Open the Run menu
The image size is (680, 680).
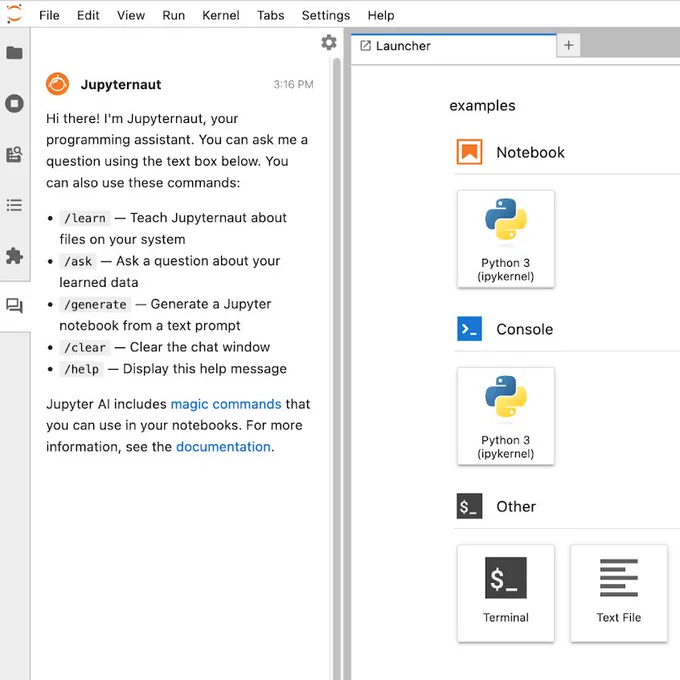(173, 15)
